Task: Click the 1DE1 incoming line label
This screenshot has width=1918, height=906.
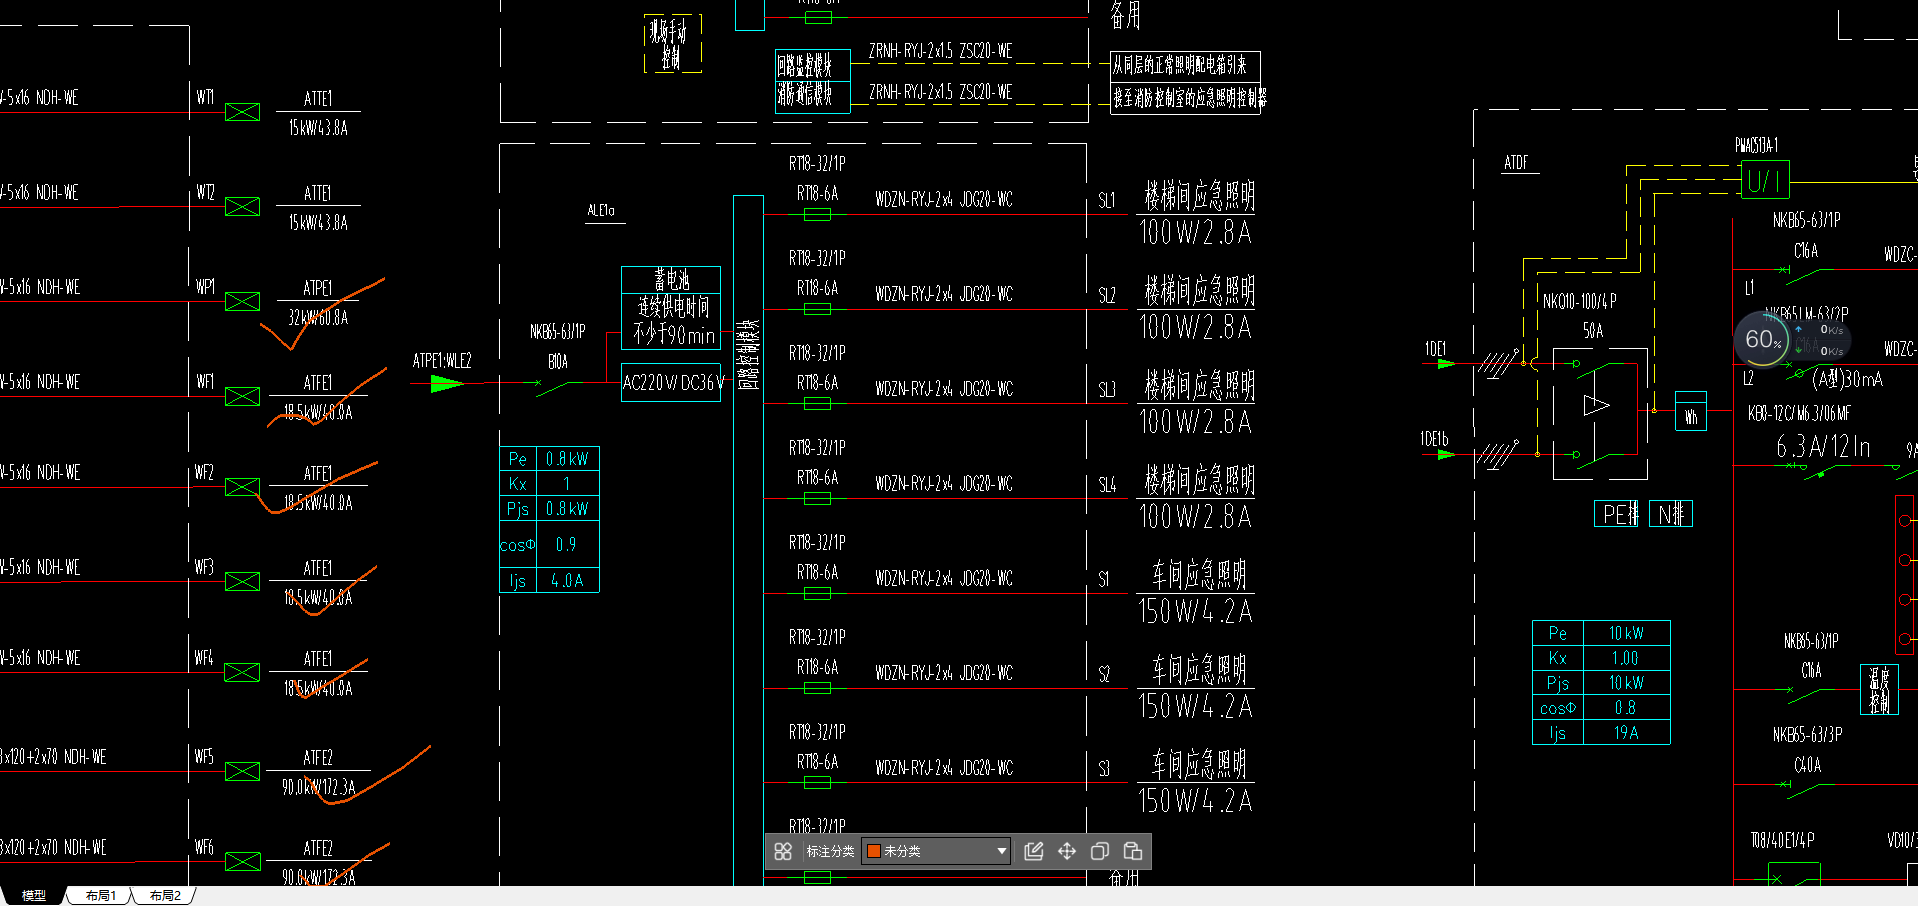Action: [1436, 349]
